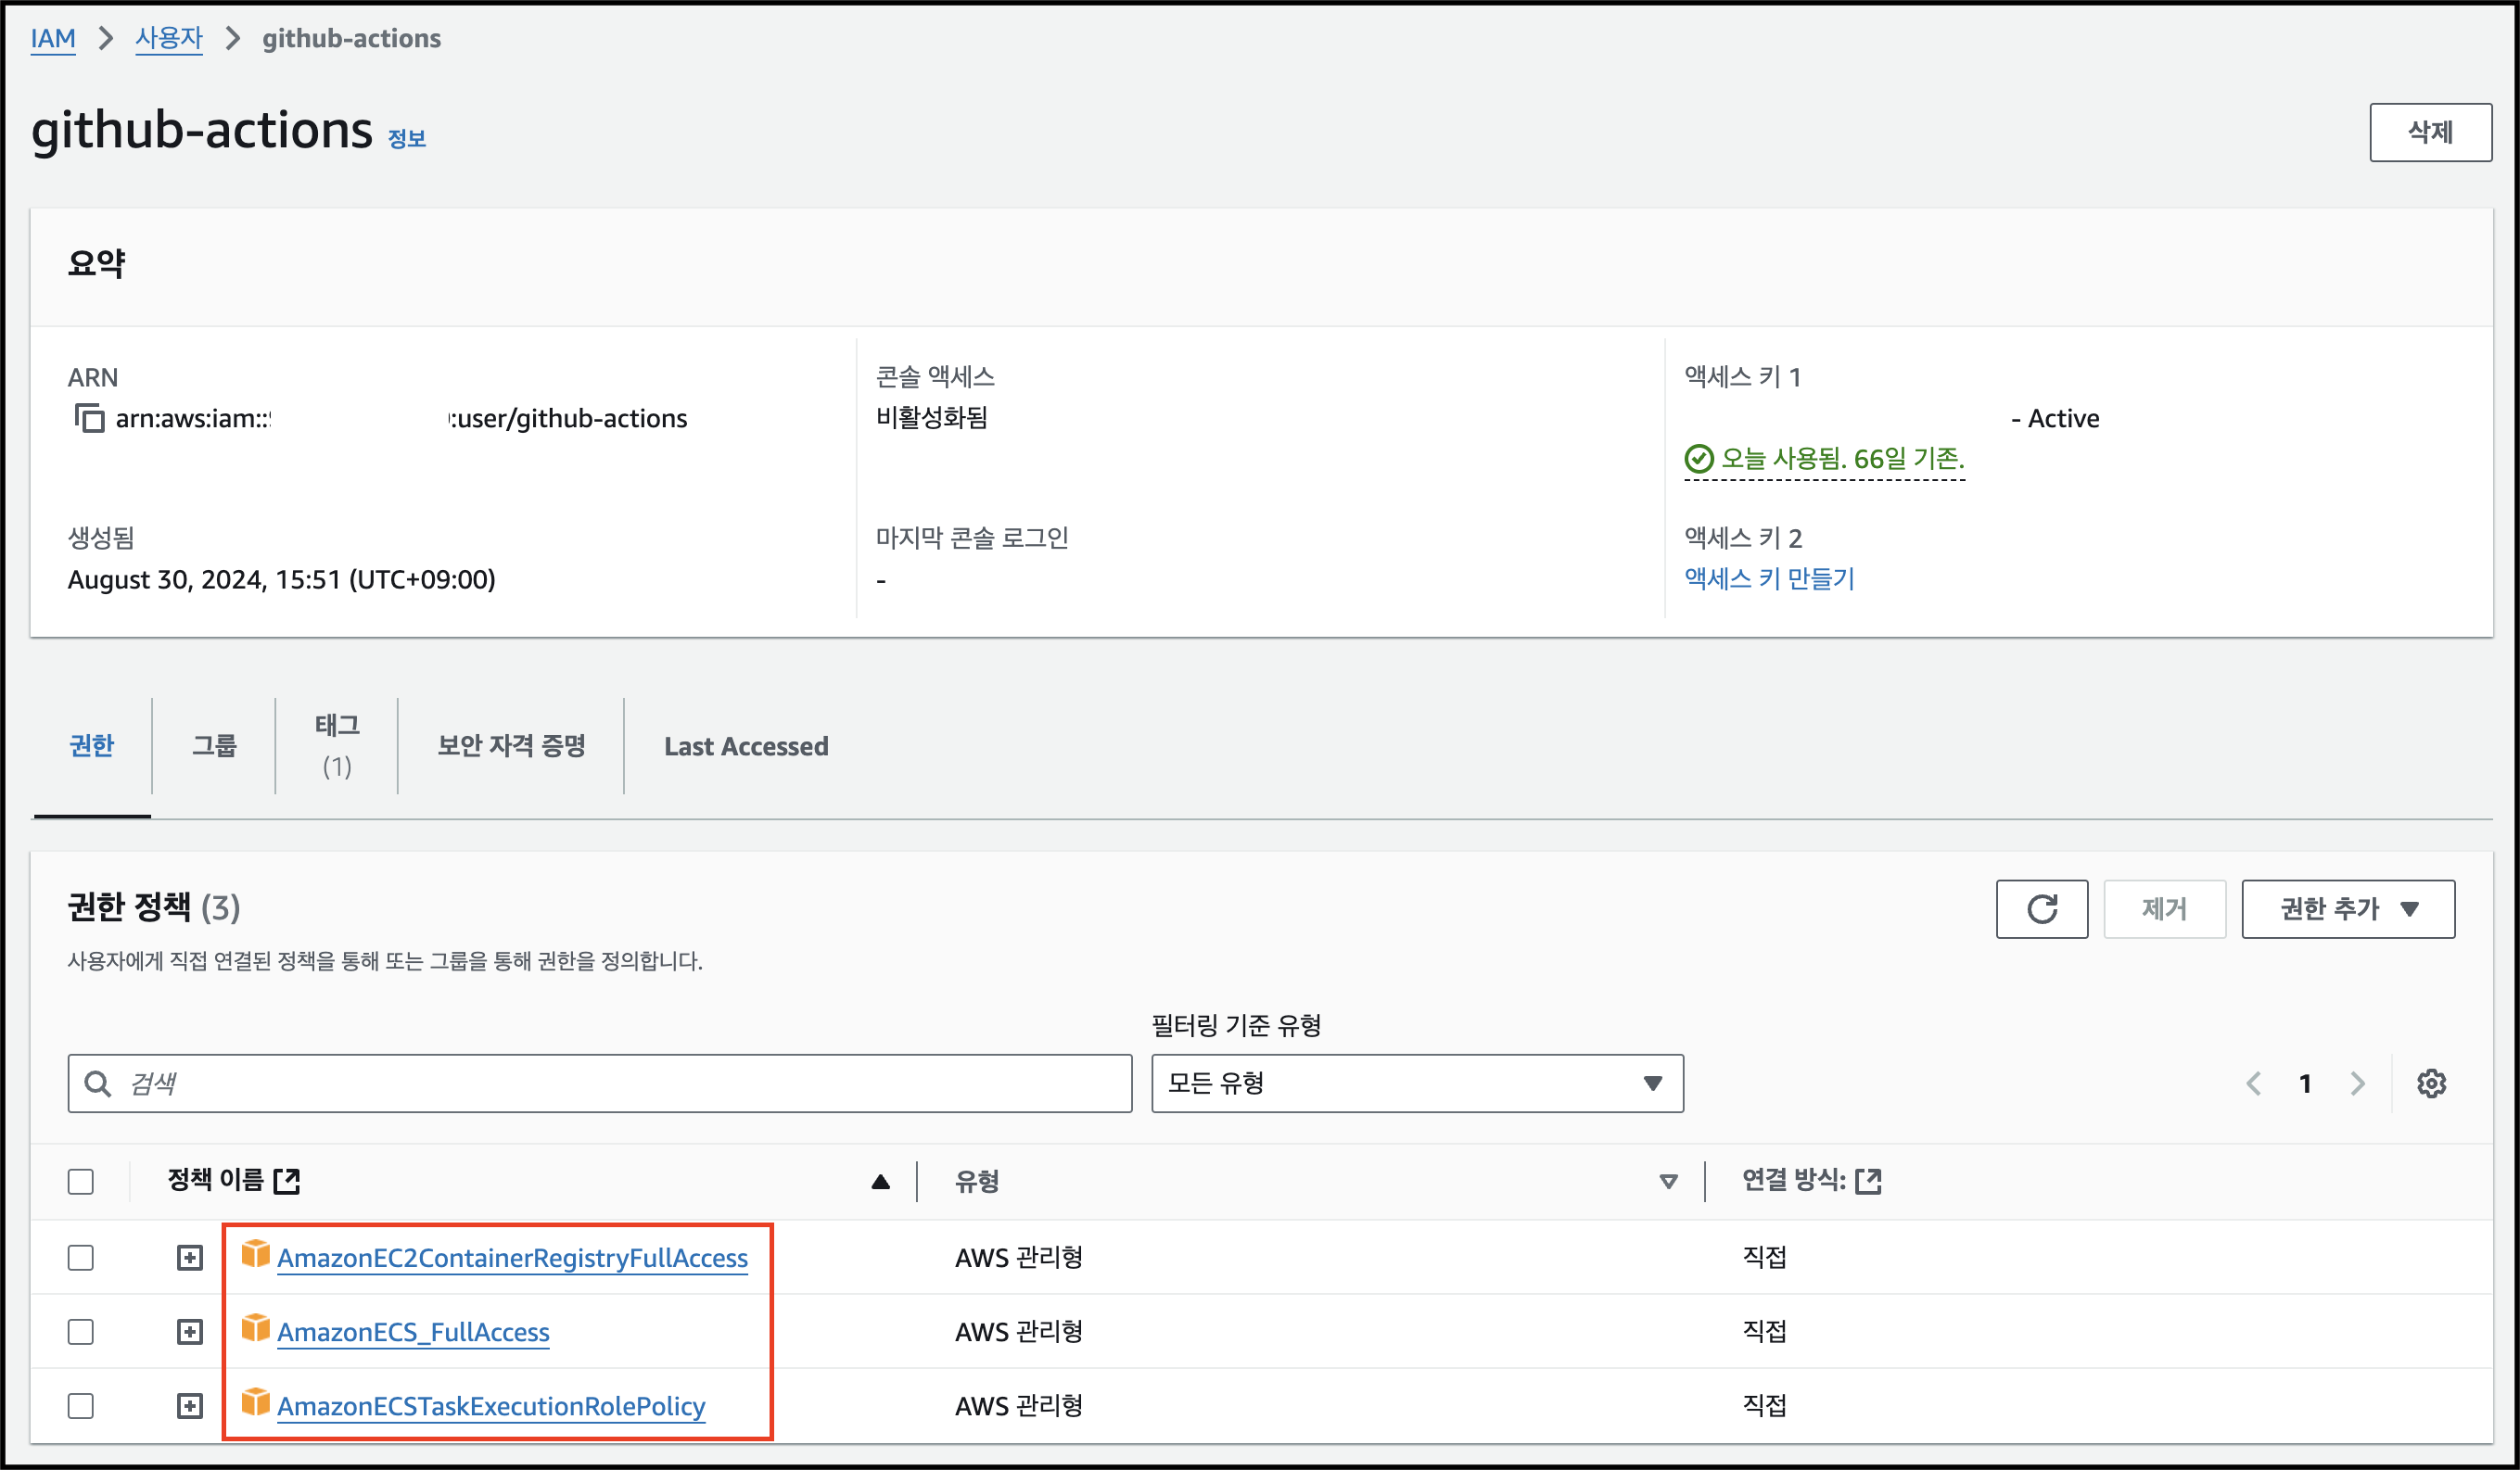The image size is (2520, 1470).
Task: Click the 비활성화됨 console access value
Action: 932,418
